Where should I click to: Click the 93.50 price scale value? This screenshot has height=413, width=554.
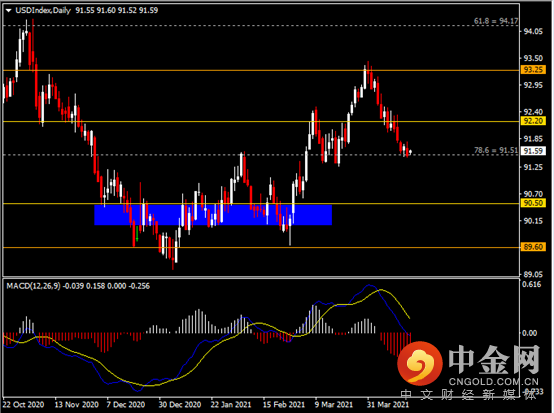pos(533,58)
